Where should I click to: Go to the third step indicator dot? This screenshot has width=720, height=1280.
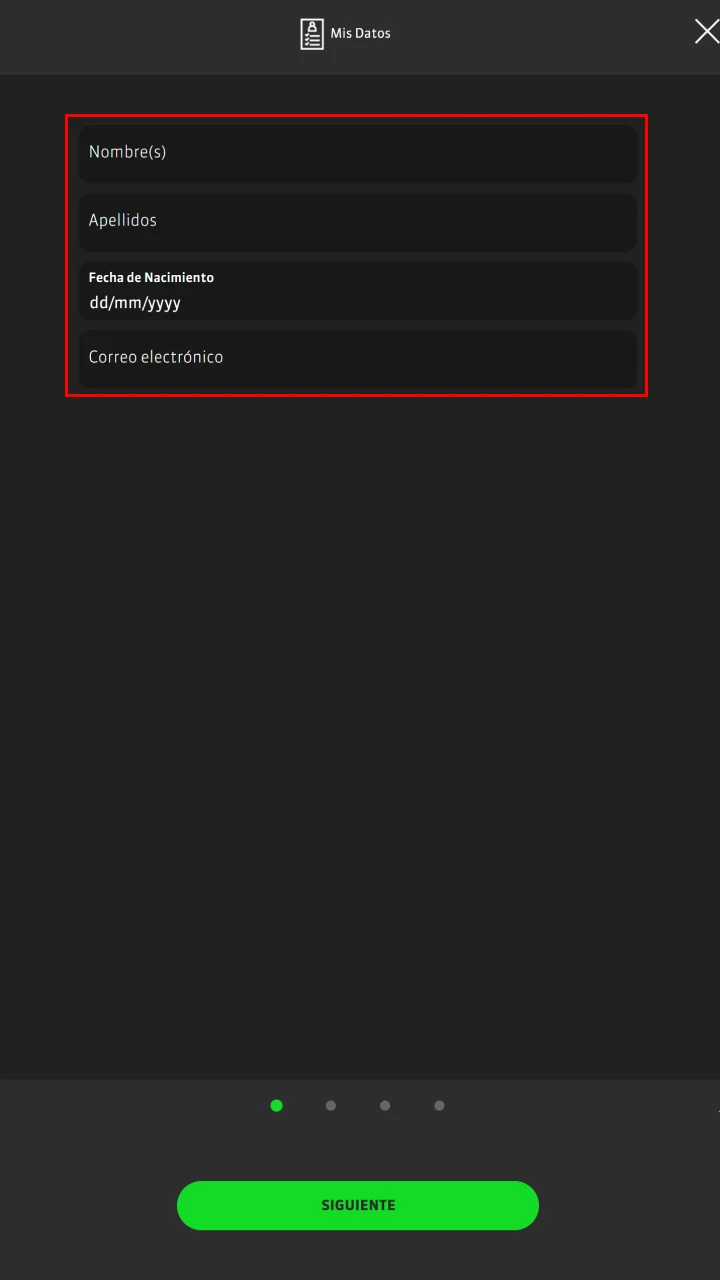tap(385, 1105)
